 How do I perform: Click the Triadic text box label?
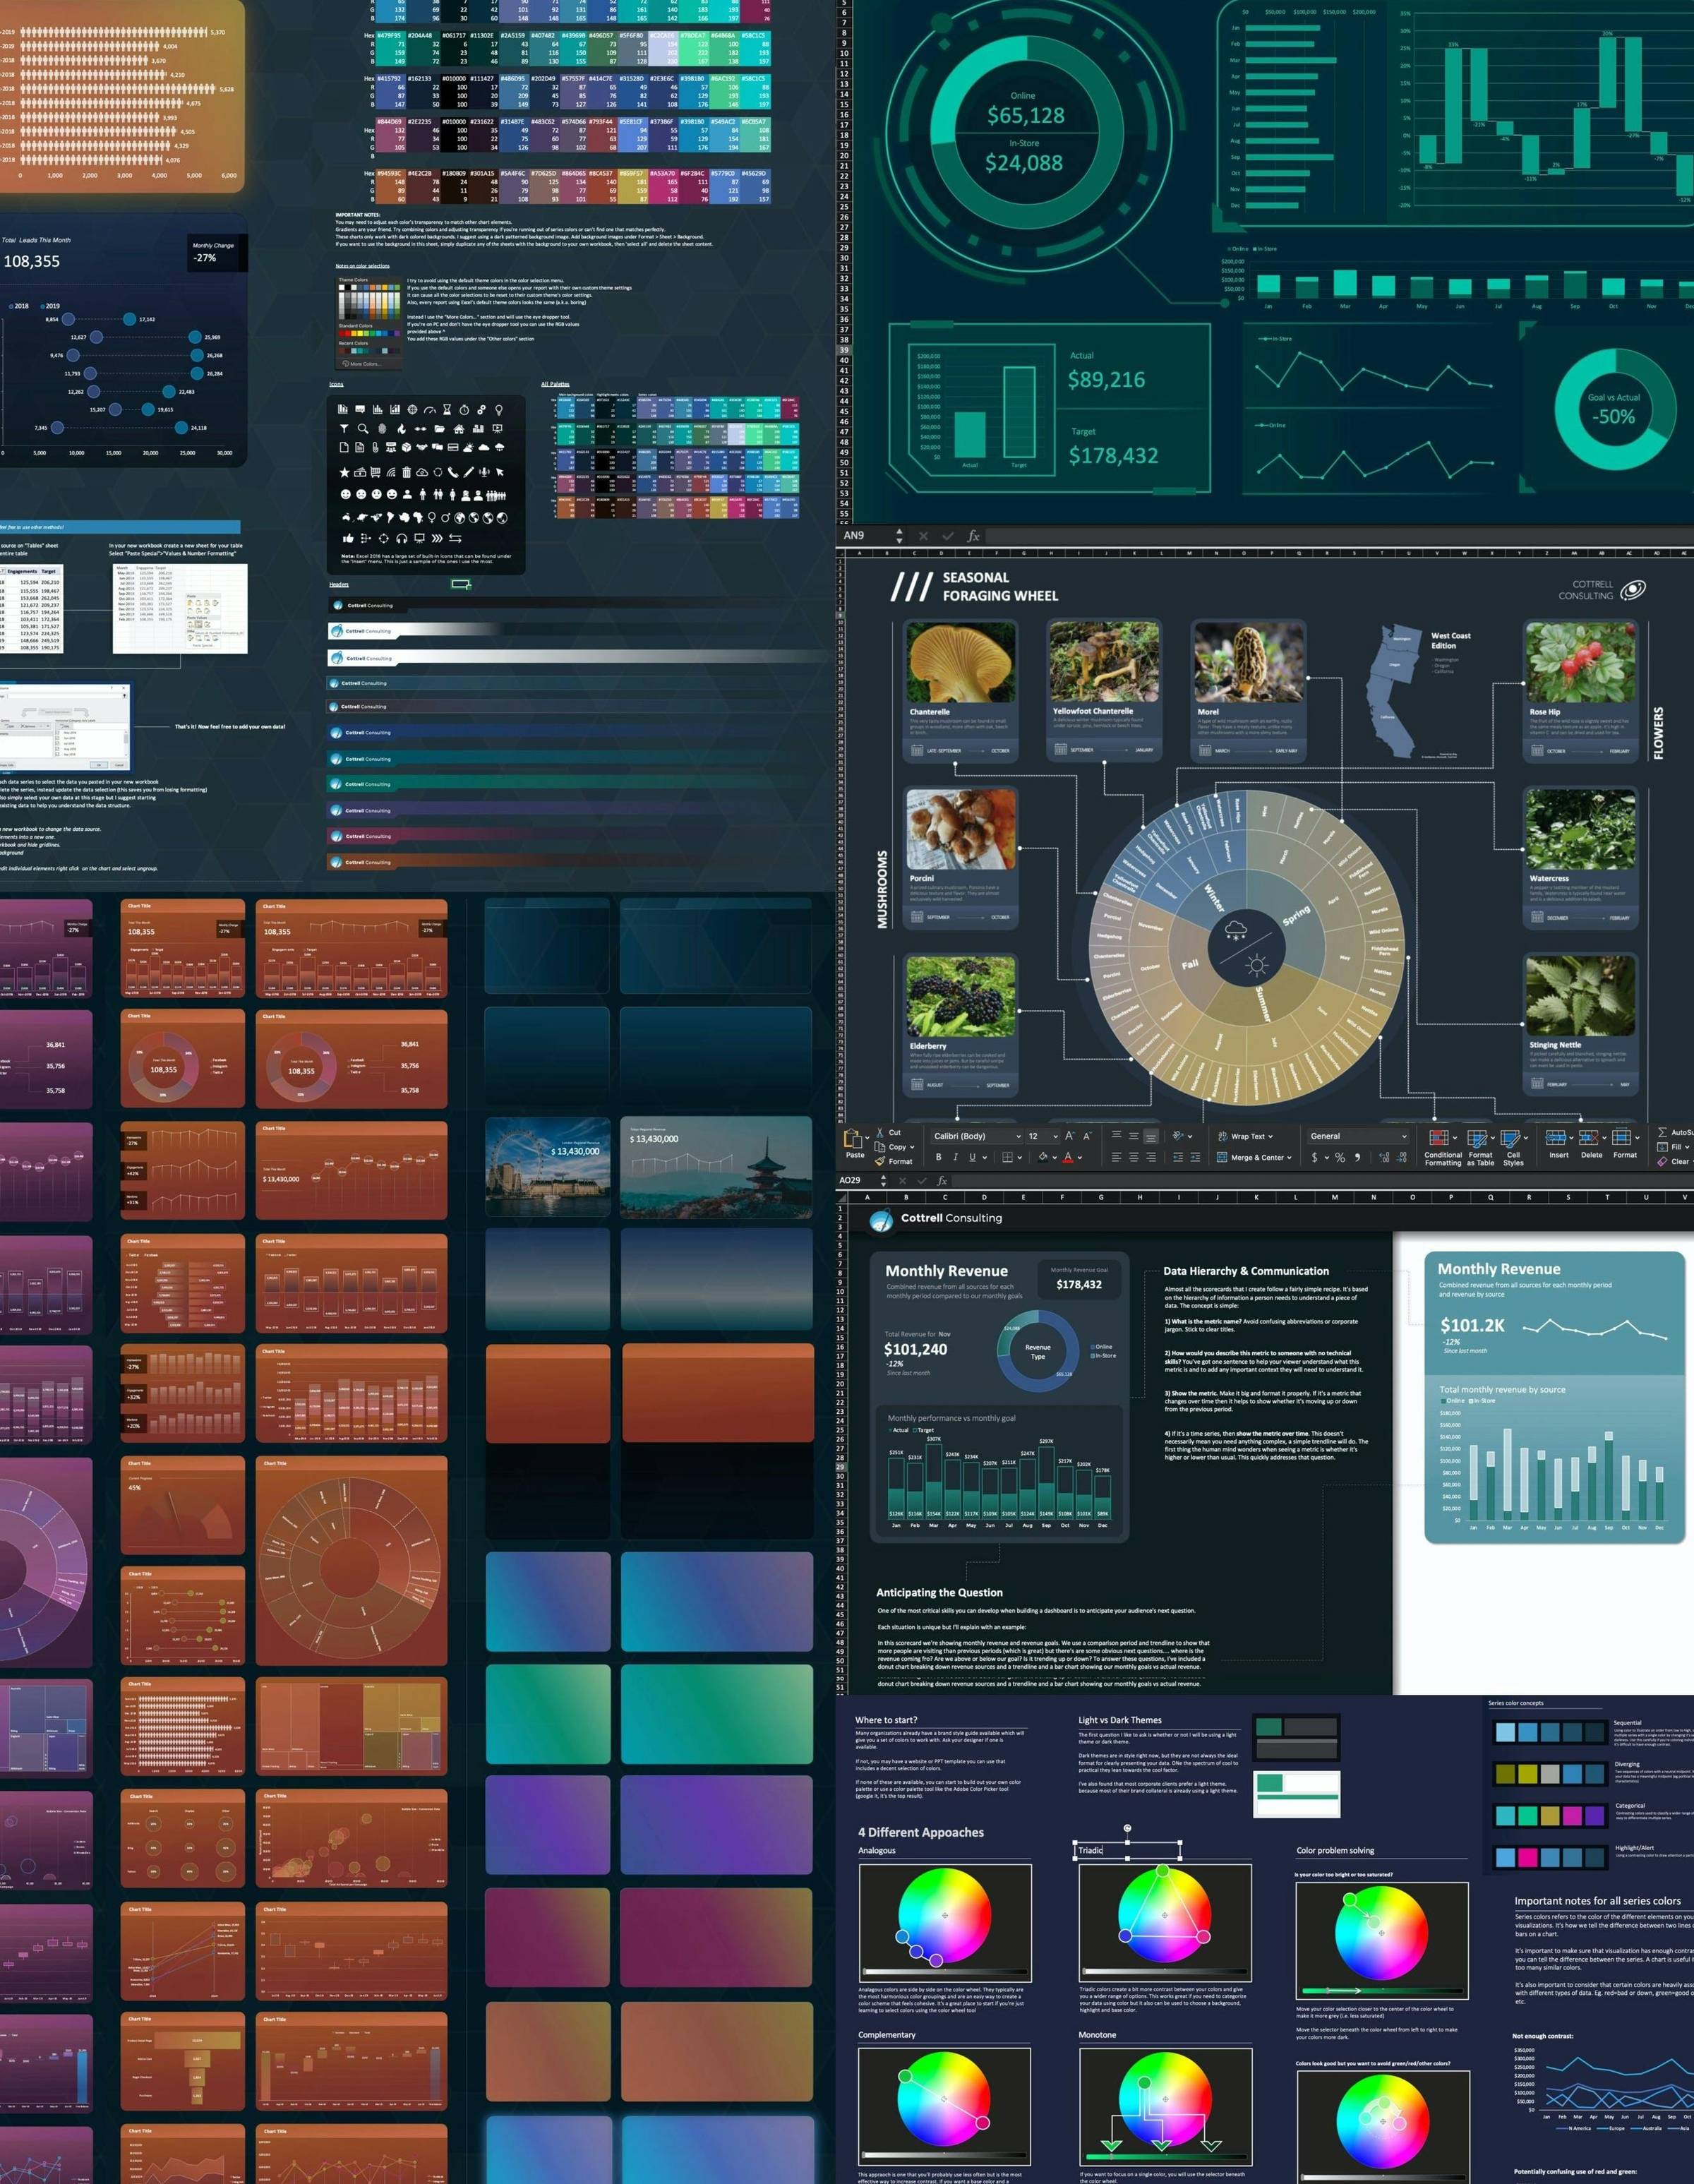pos(1090,1850)
